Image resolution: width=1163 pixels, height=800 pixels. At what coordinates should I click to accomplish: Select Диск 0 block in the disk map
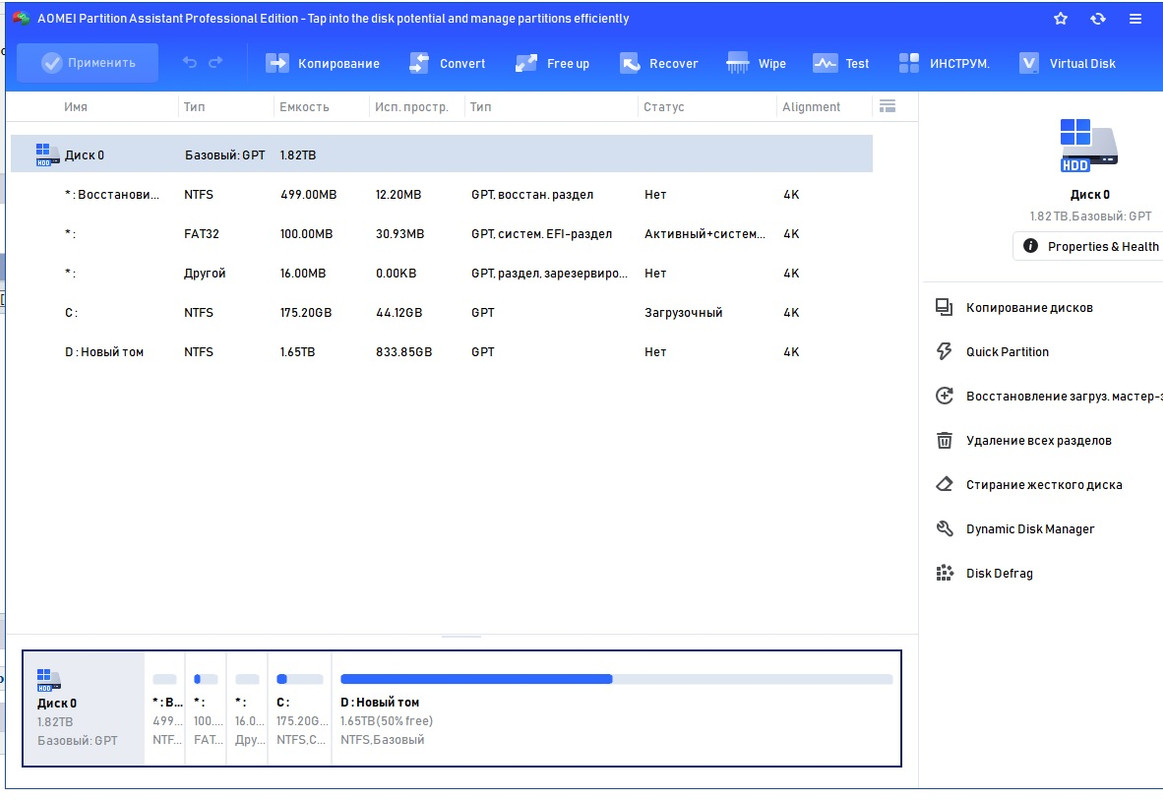pos(84,708)
